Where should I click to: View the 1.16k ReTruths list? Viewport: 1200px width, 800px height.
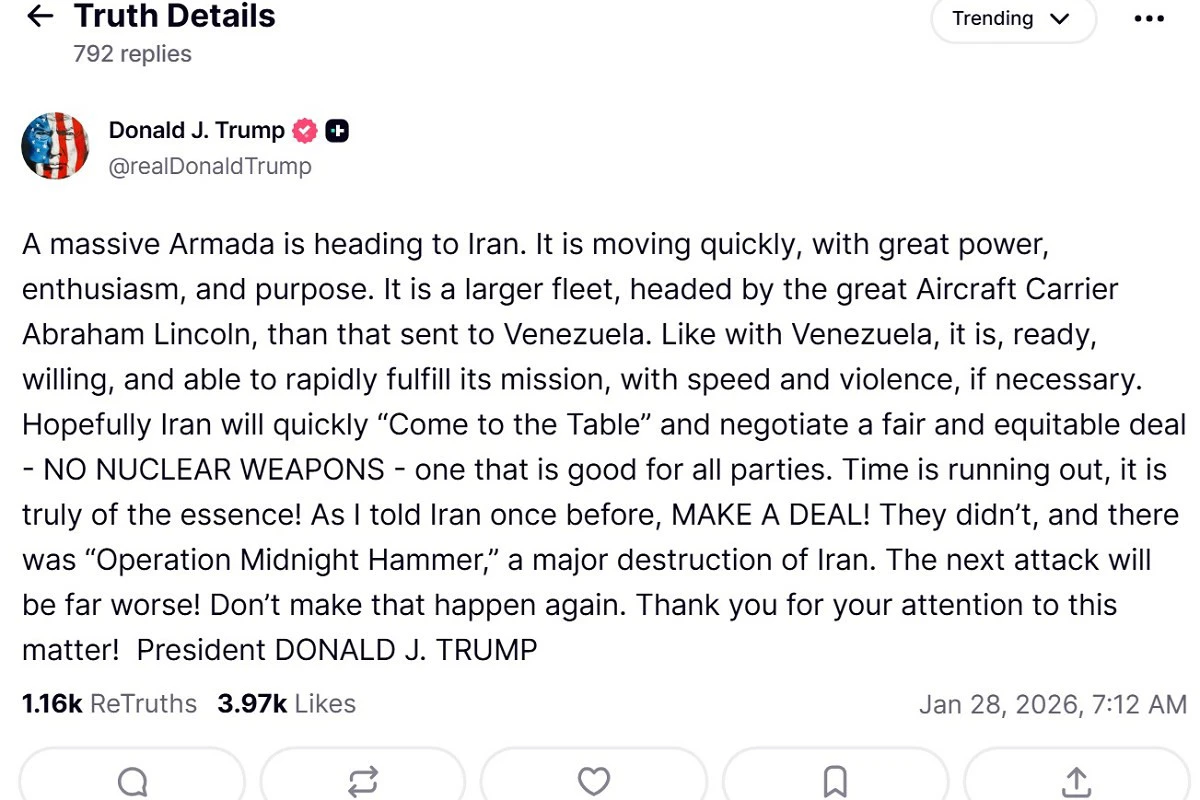(x=110, y=704)
